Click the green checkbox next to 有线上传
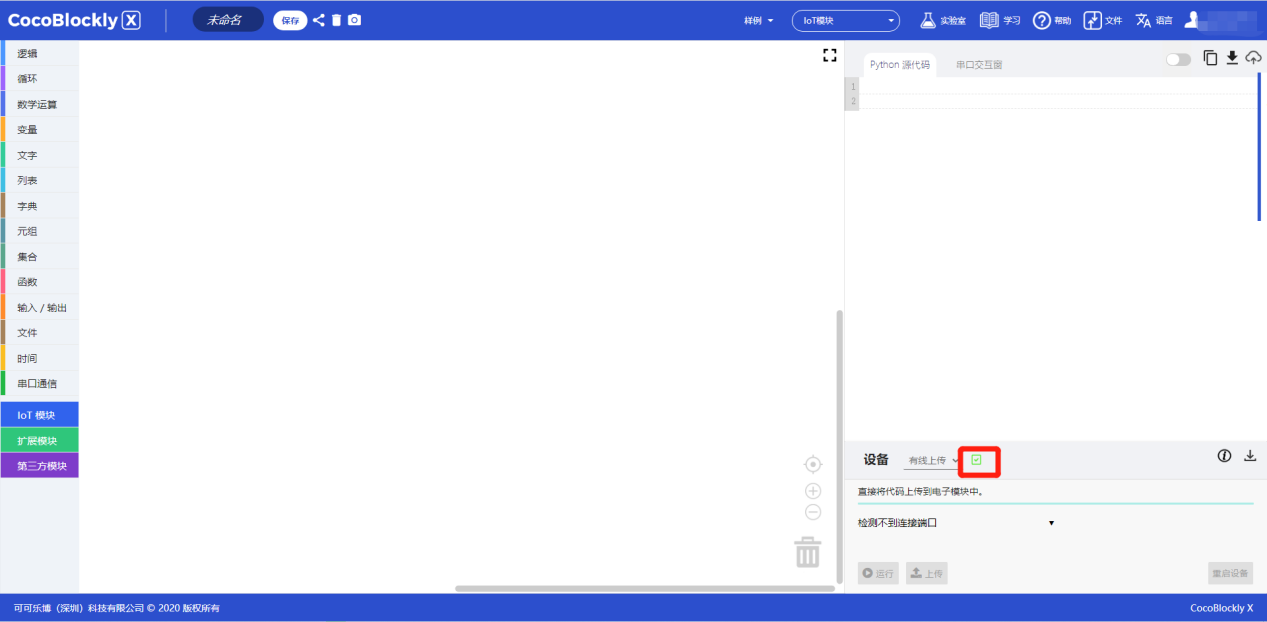The height and width of the screenshot is (622, 1267). [977, 460]
